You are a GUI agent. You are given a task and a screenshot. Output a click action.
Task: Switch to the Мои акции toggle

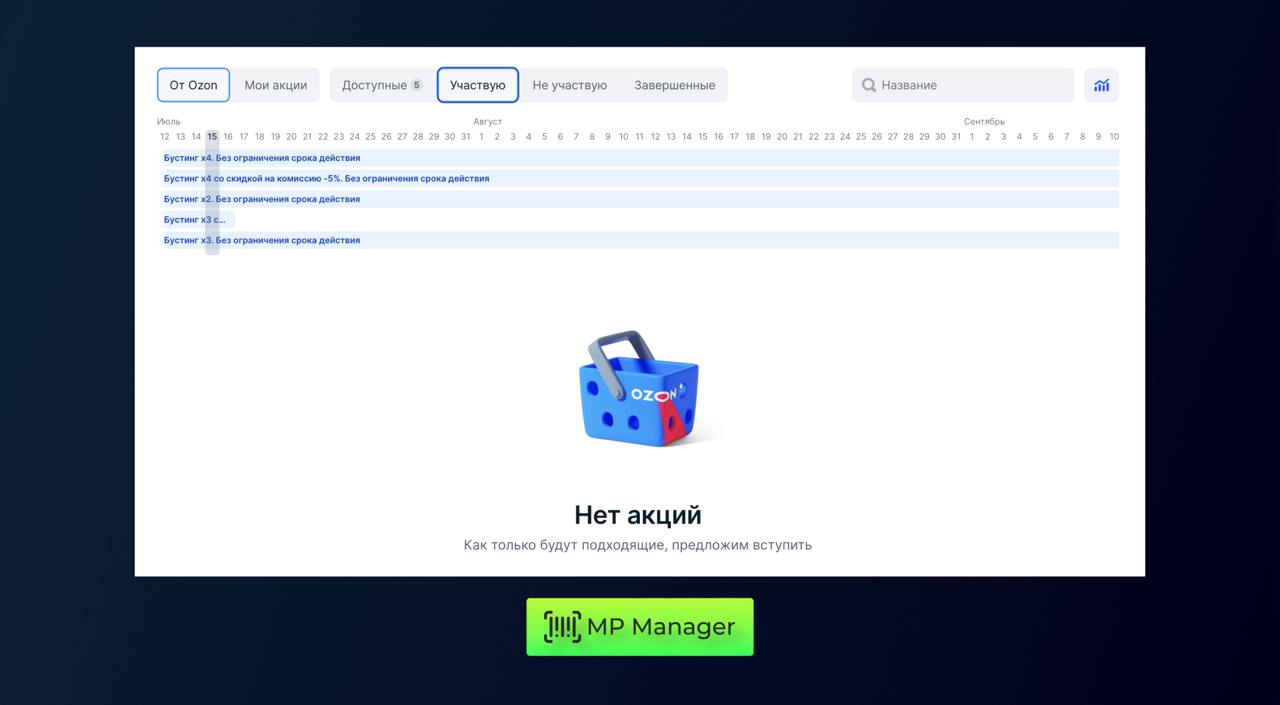[275, 85]
